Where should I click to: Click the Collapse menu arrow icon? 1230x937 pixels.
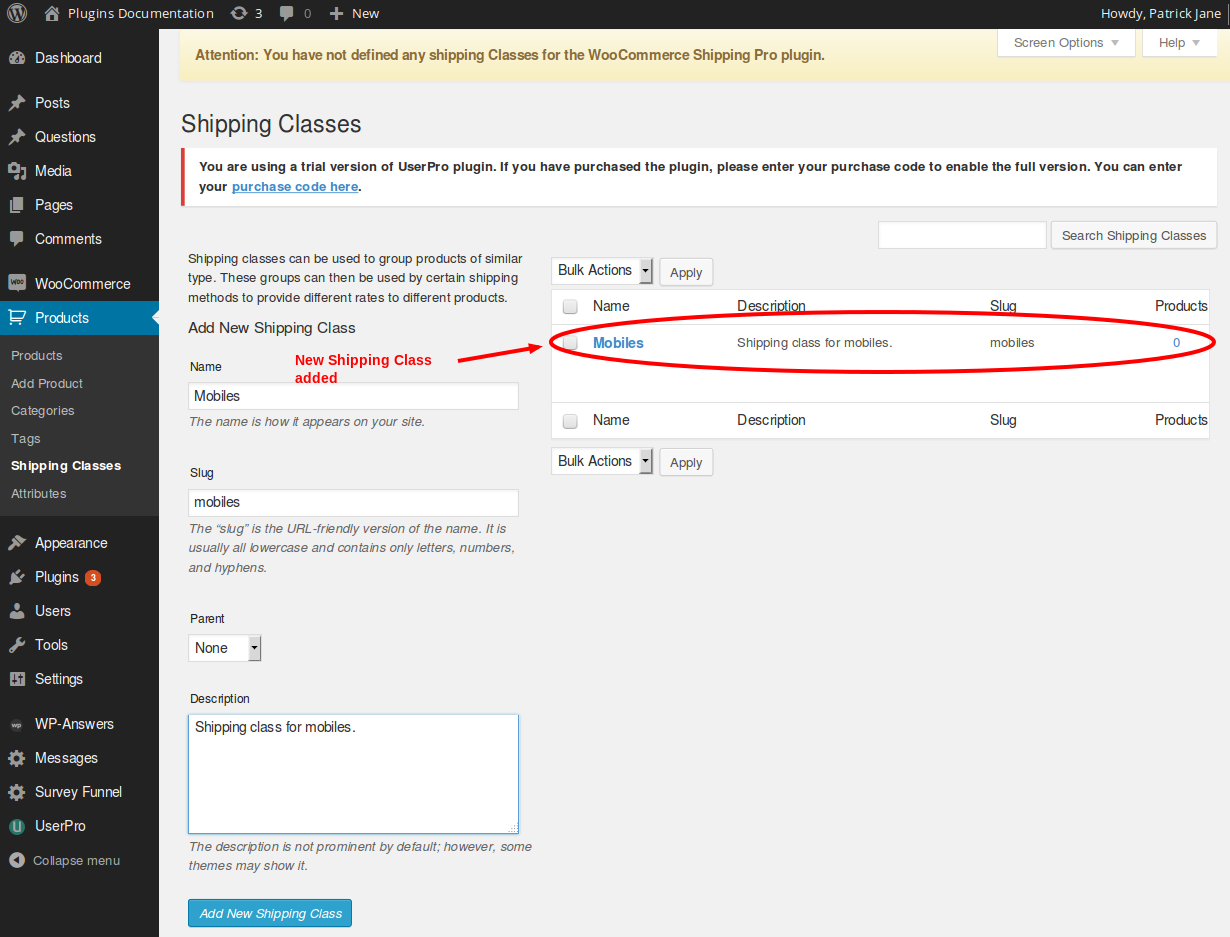pos(17,860)
